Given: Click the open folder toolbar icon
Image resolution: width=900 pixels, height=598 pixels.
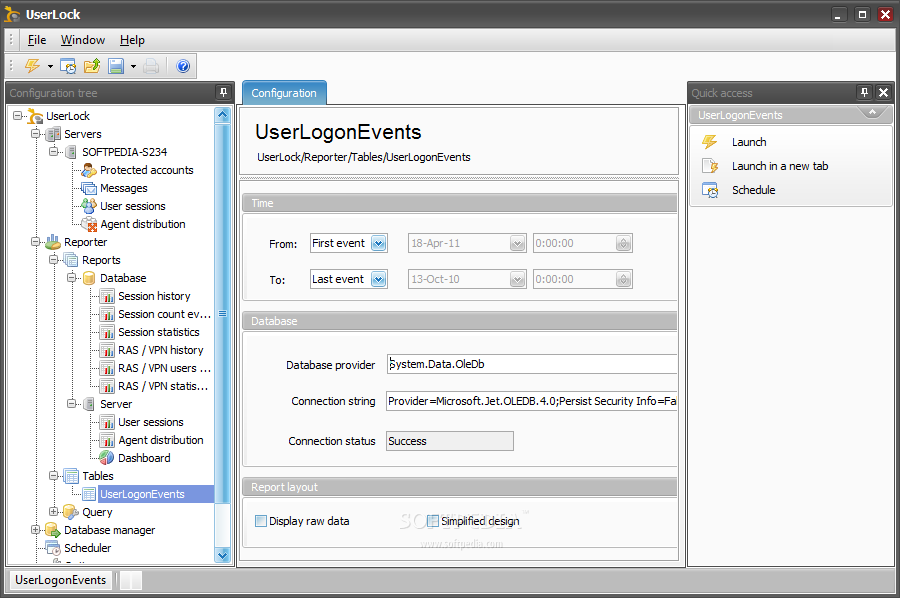Looking at the screenshot, I should point(92,67).
